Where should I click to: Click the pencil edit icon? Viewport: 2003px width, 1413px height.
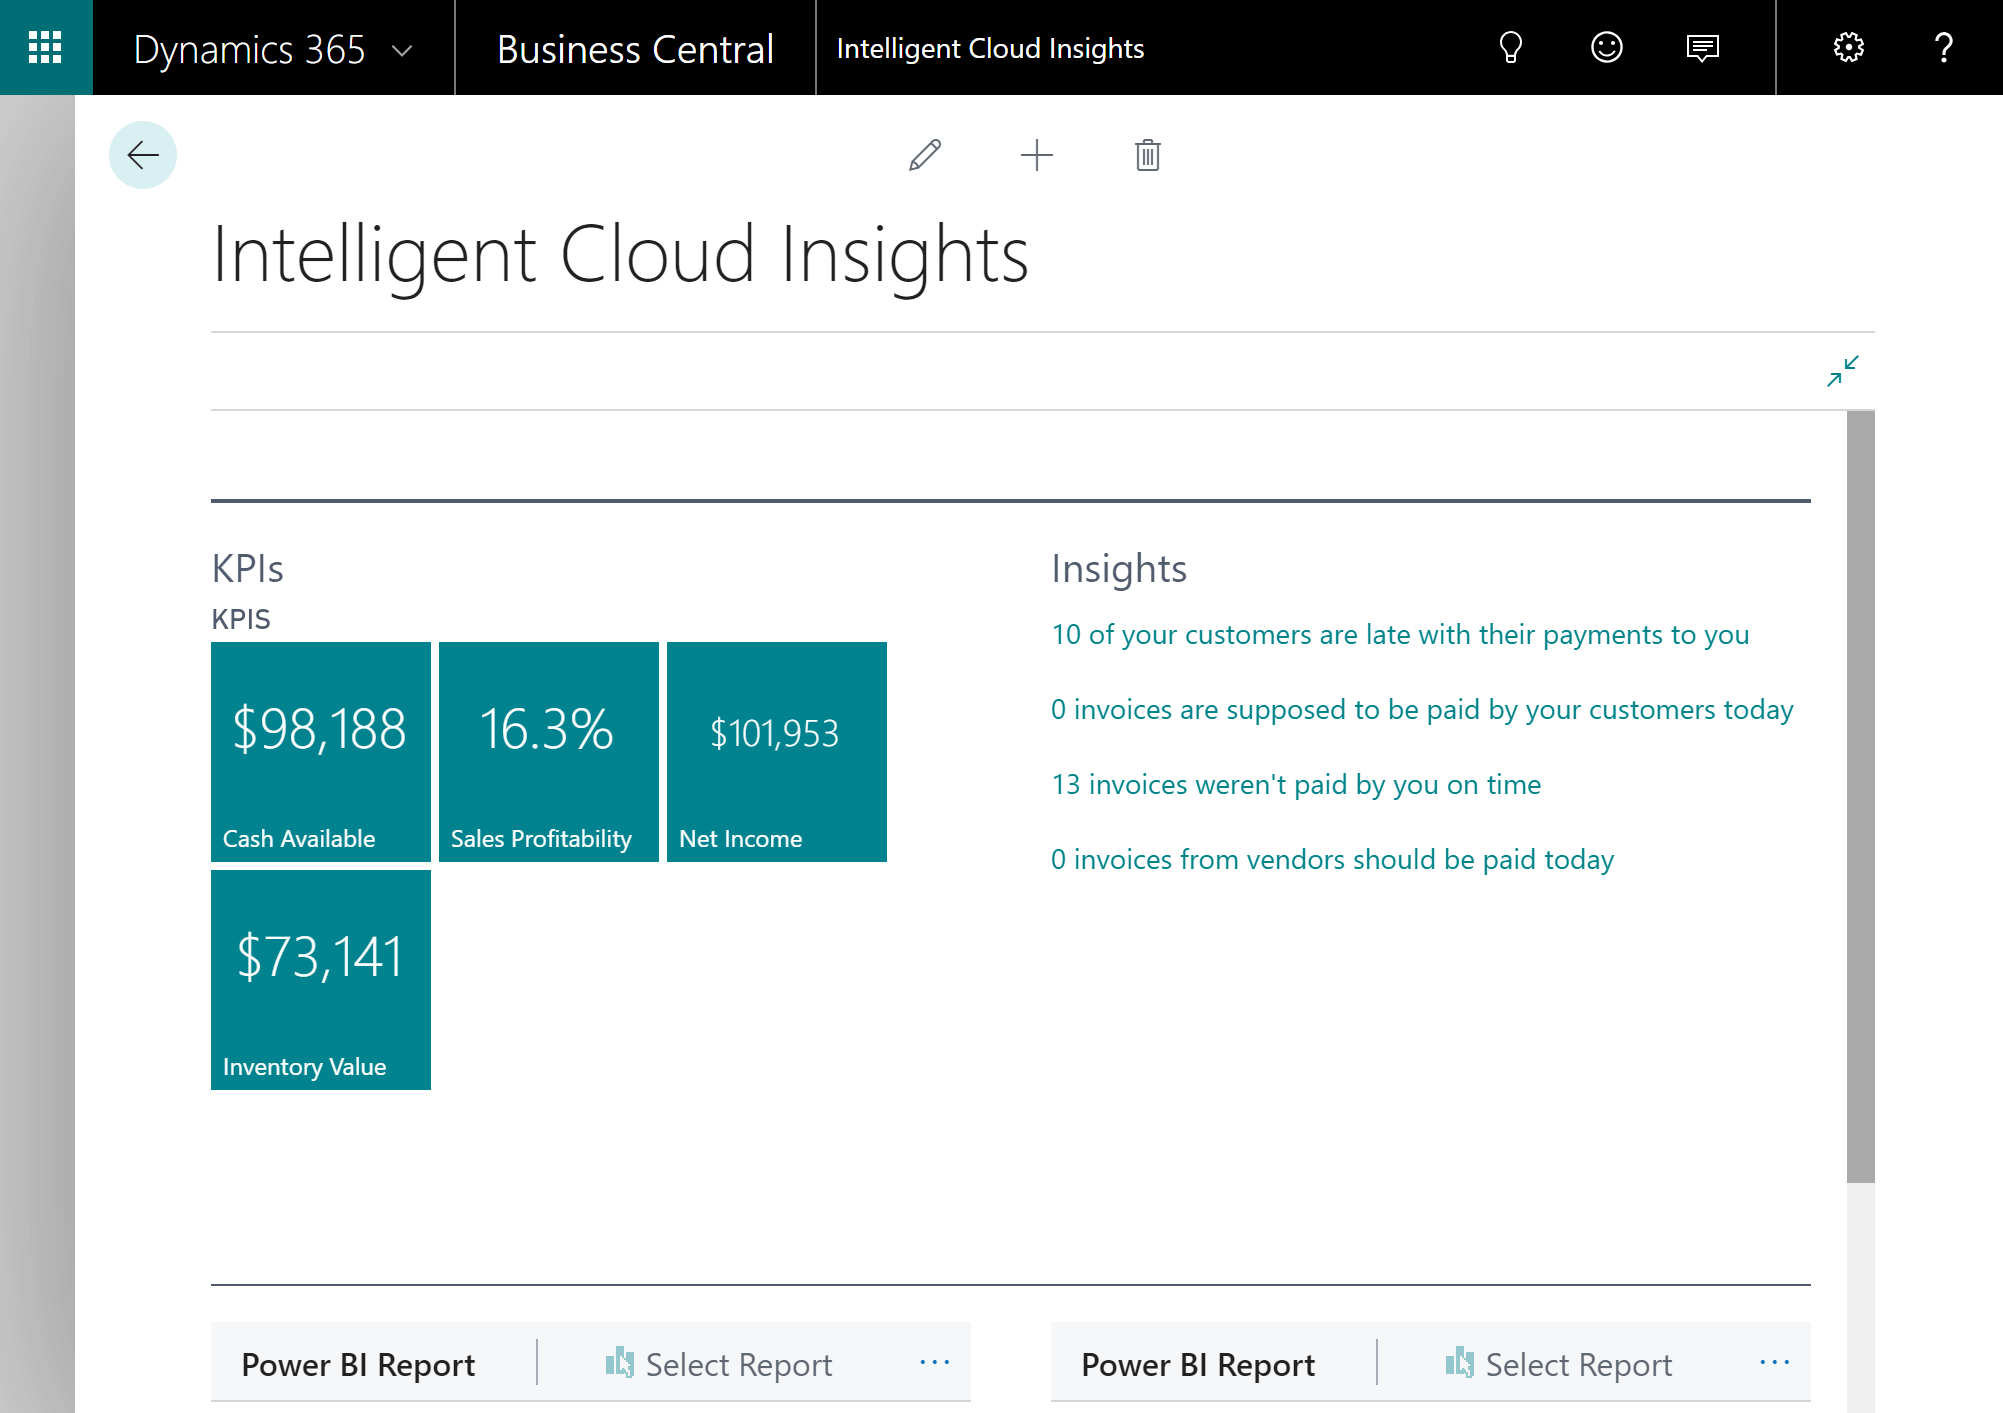(925, 155)
